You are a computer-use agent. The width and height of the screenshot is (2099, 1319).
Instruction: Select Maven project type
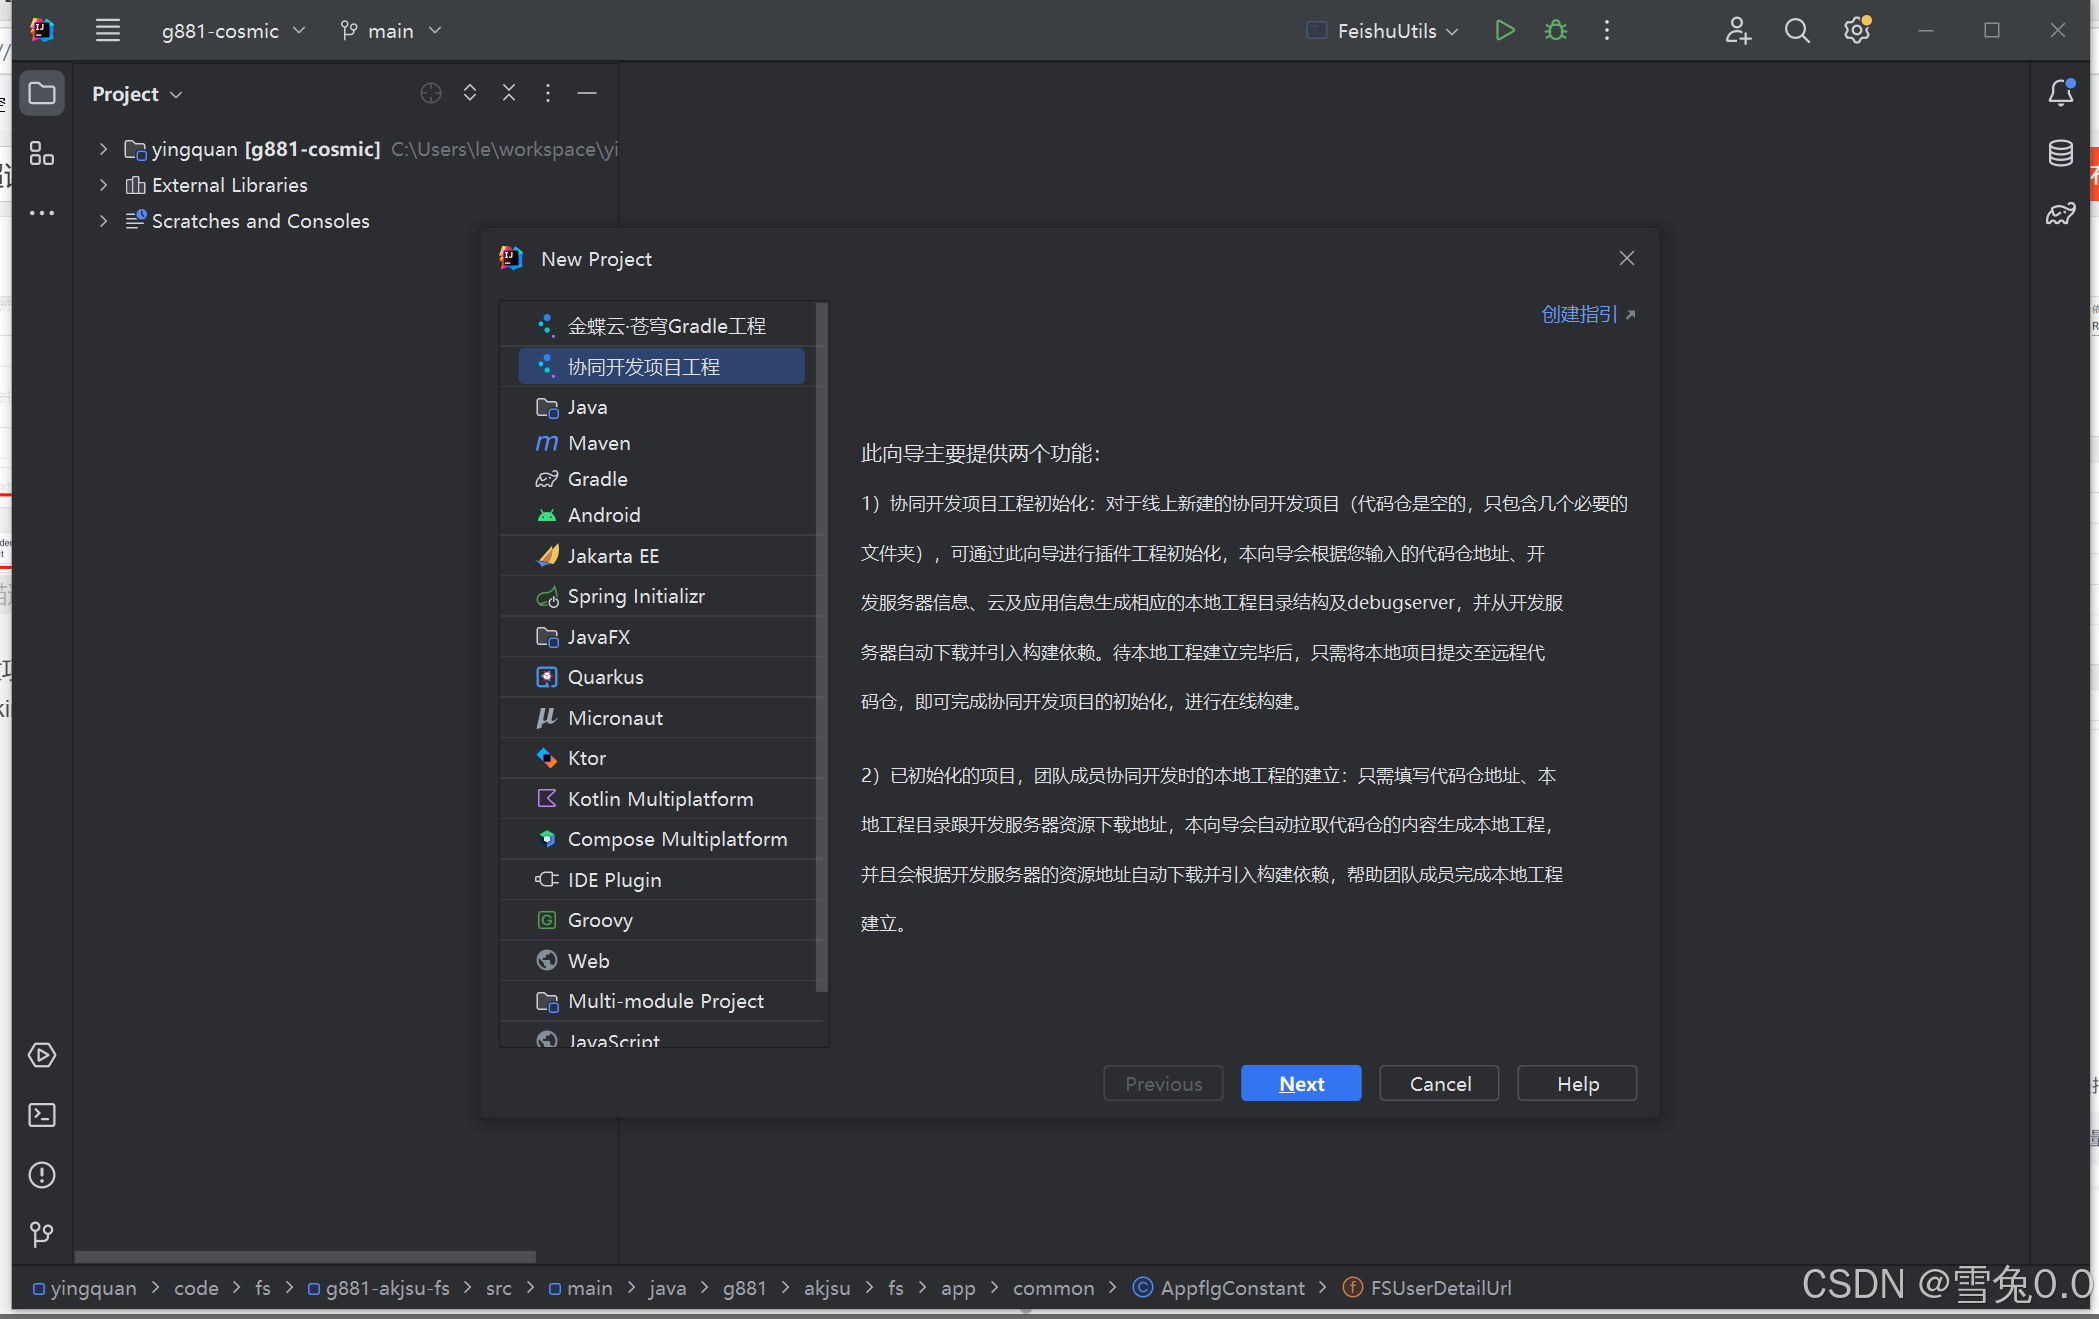661,443
